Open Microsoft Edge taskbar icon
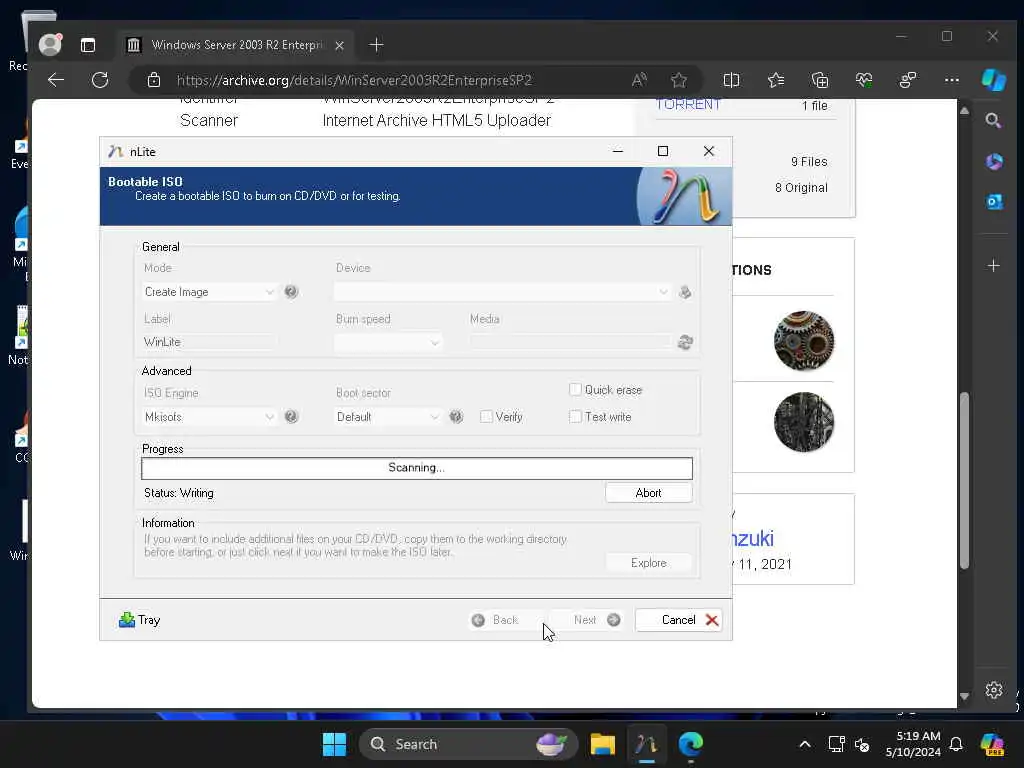Viewport: 1024px width, 768px height. pos(690,744)
